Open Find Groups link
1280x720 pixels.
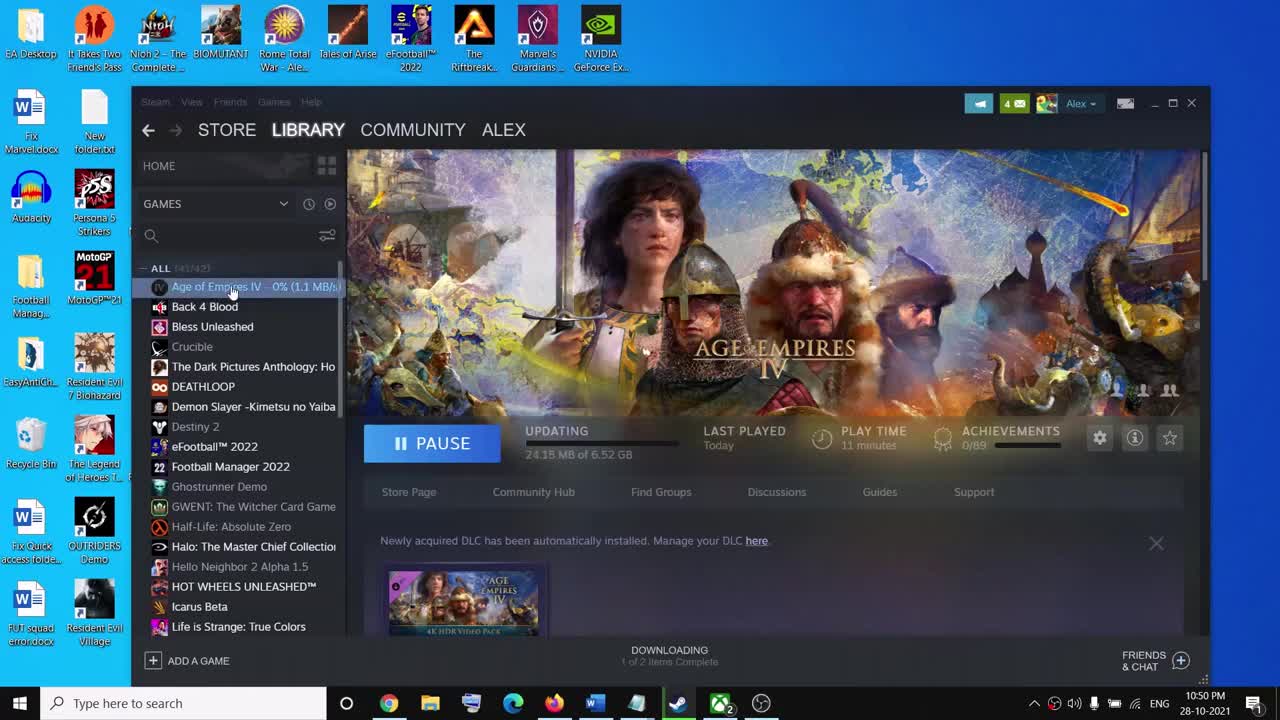tap(661, 492)
